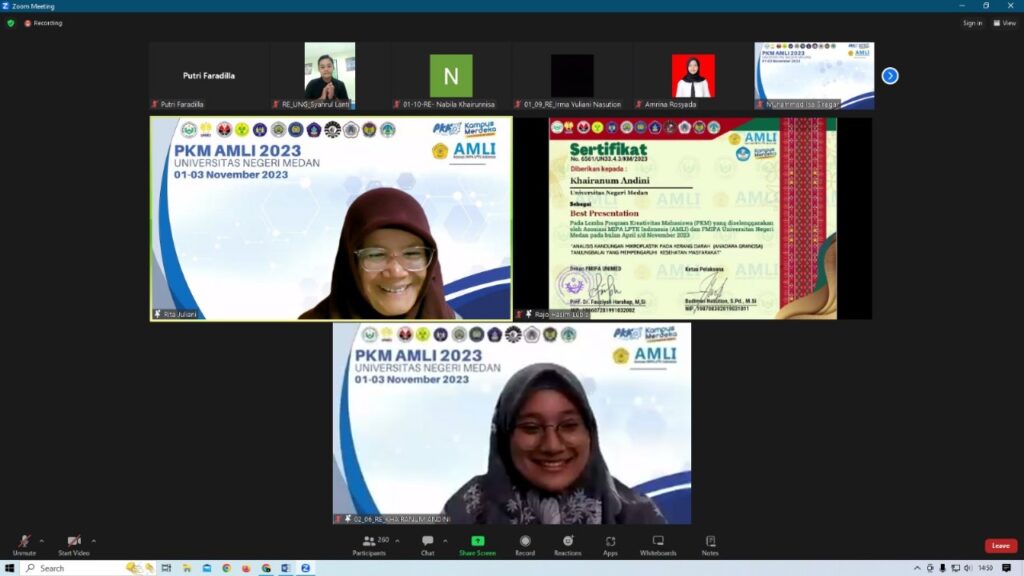This screenshot has width=1024, height=576.
Task: Select Putri Faradilla's participant tile
Action: pos(209,76)
